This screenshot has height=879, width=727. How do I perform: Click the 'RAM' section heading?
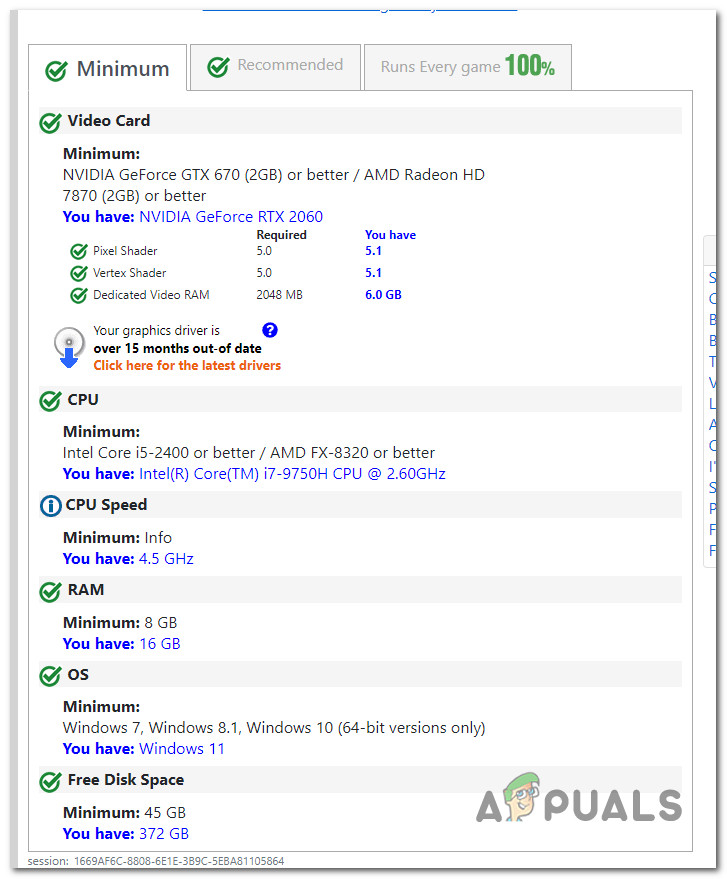pos(86,590)
